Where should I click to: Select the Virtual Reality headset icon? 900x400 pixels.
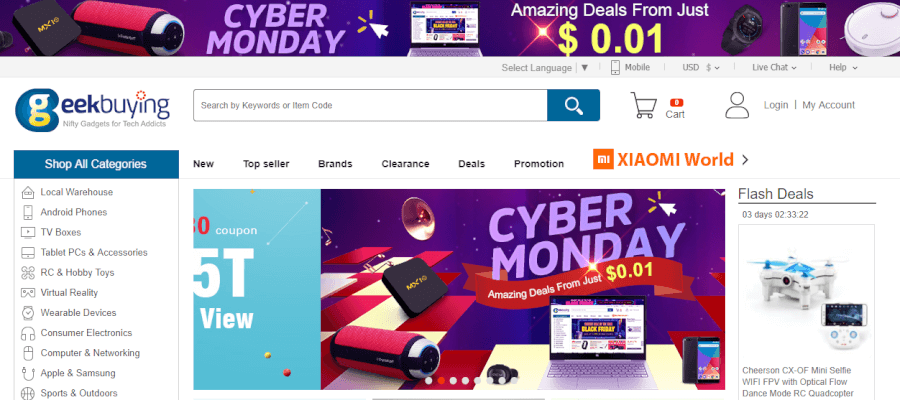(28, 293)
